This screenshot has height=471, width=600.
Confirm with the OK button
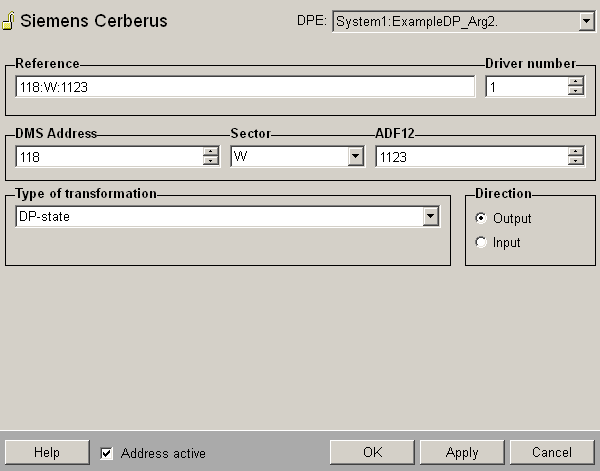click(x=372, y=452)
